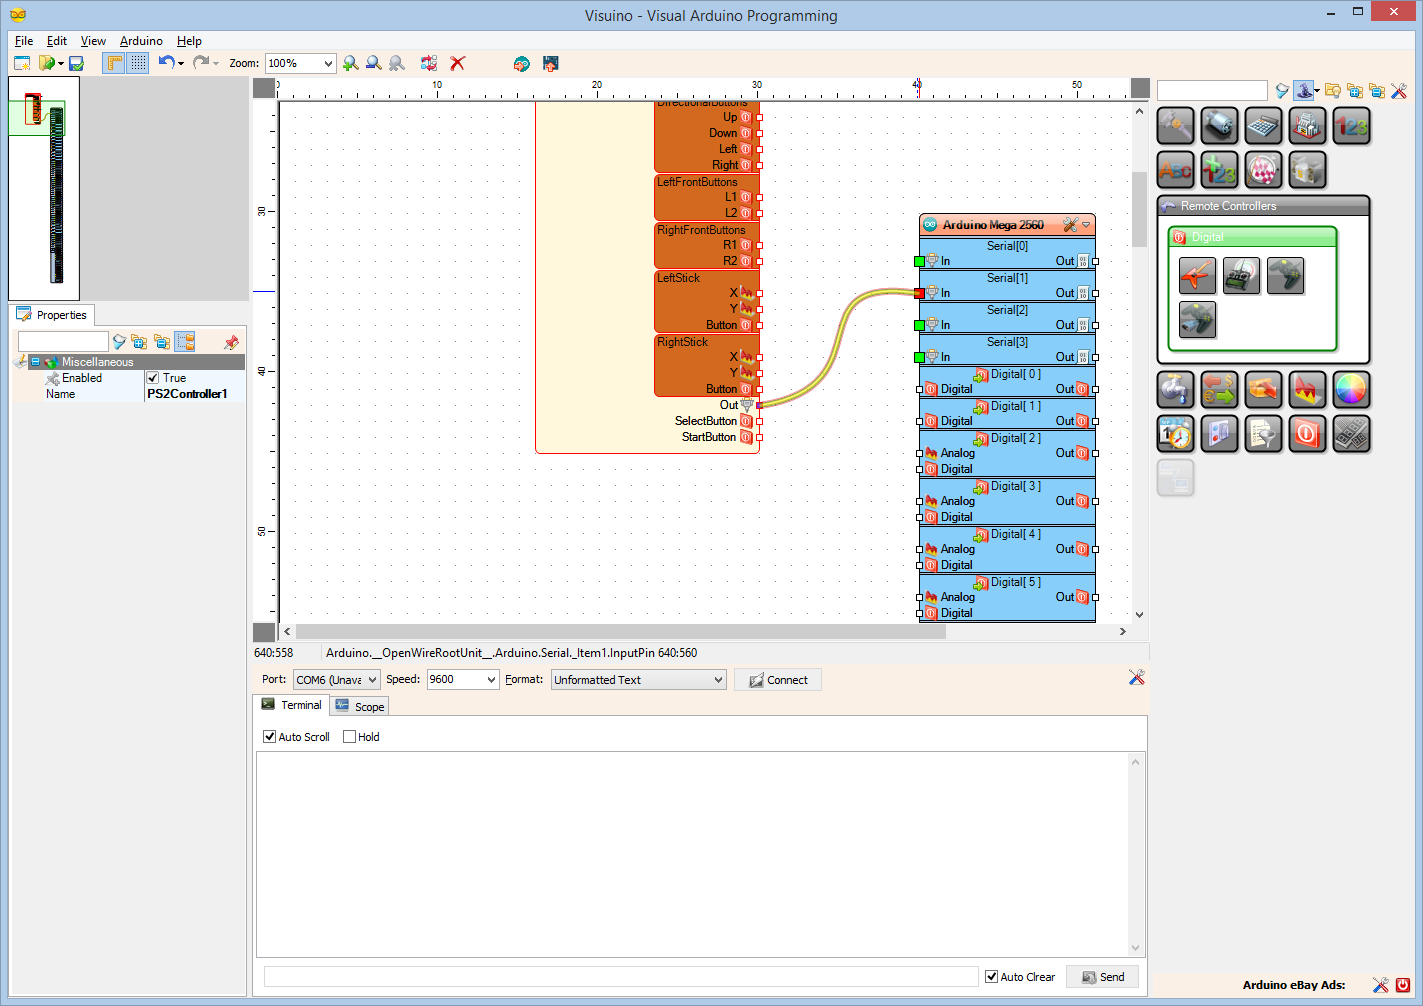
Task: Click inside the terminal message input field
Action: coord(620,977)
